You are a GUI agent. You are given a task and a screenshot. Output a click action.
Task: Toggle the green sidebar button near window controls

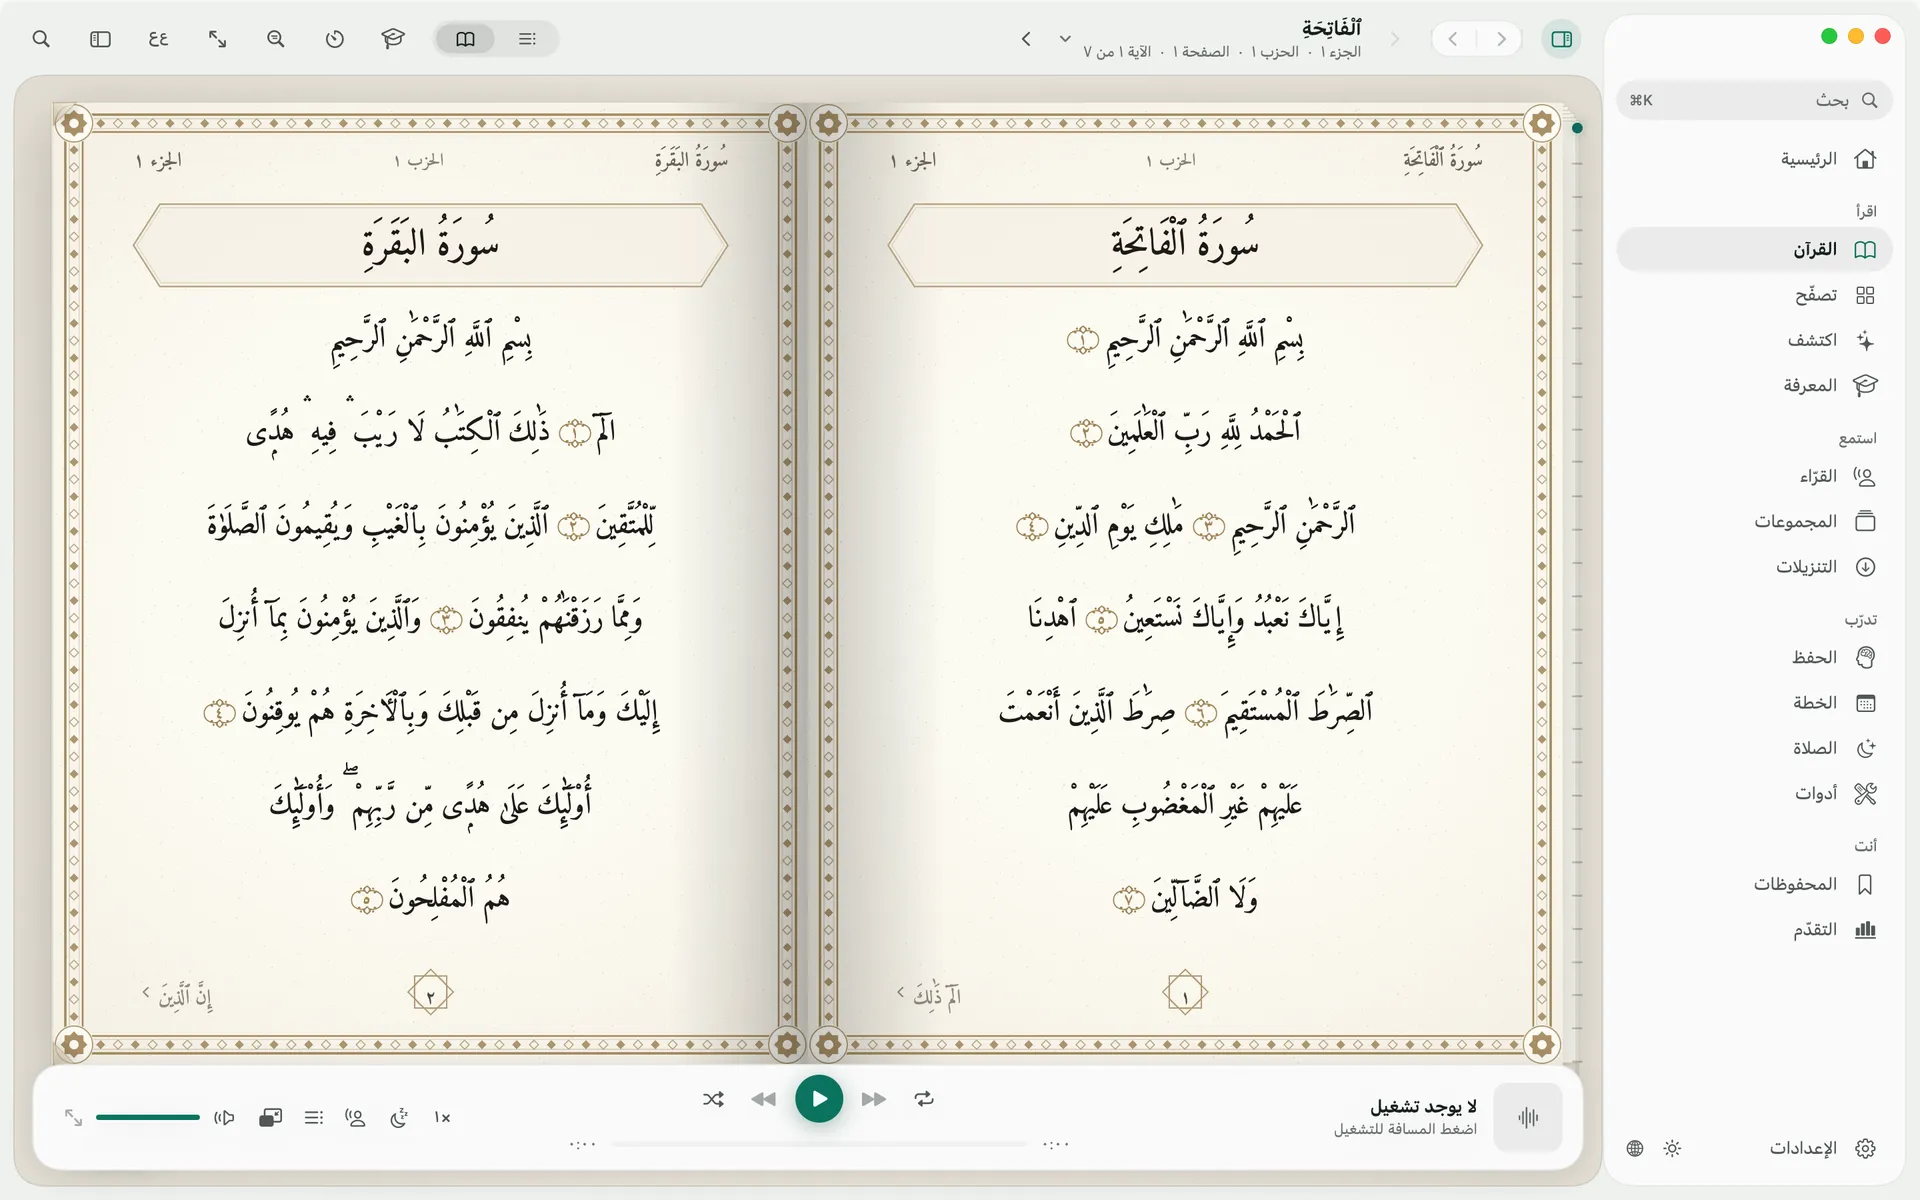(1561, 39)
